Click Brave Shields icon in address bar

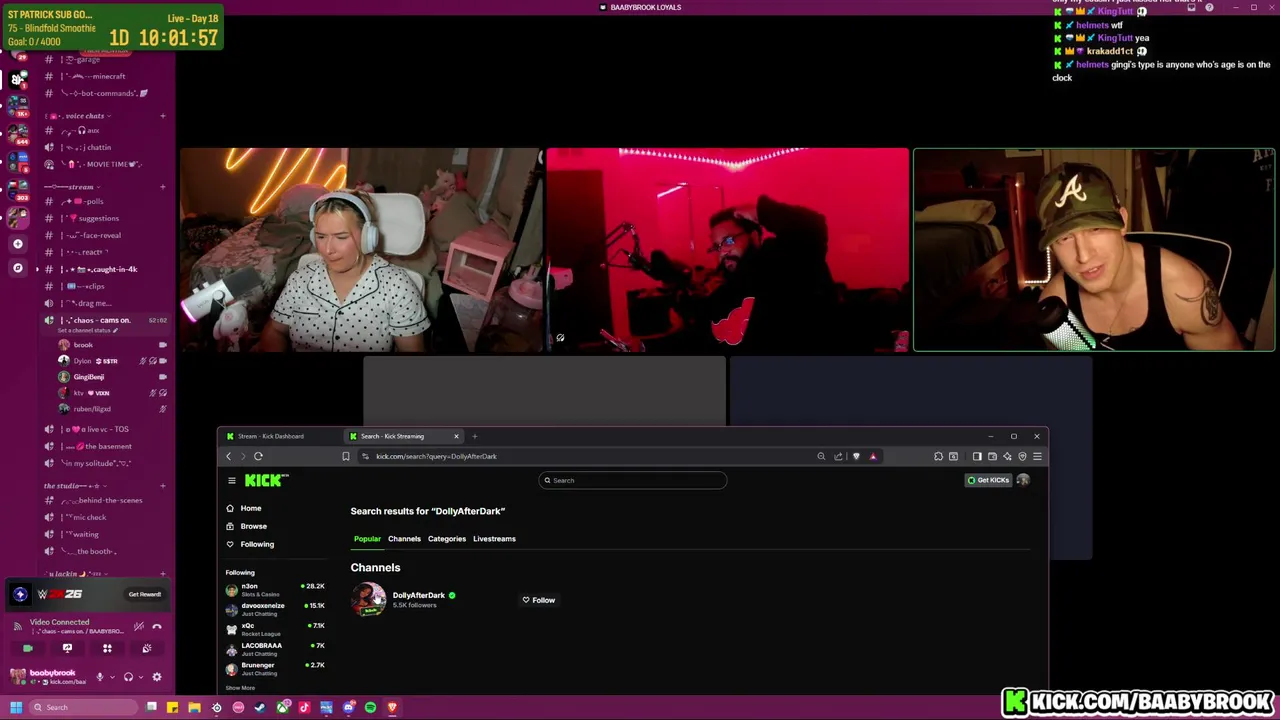[856, 456]
